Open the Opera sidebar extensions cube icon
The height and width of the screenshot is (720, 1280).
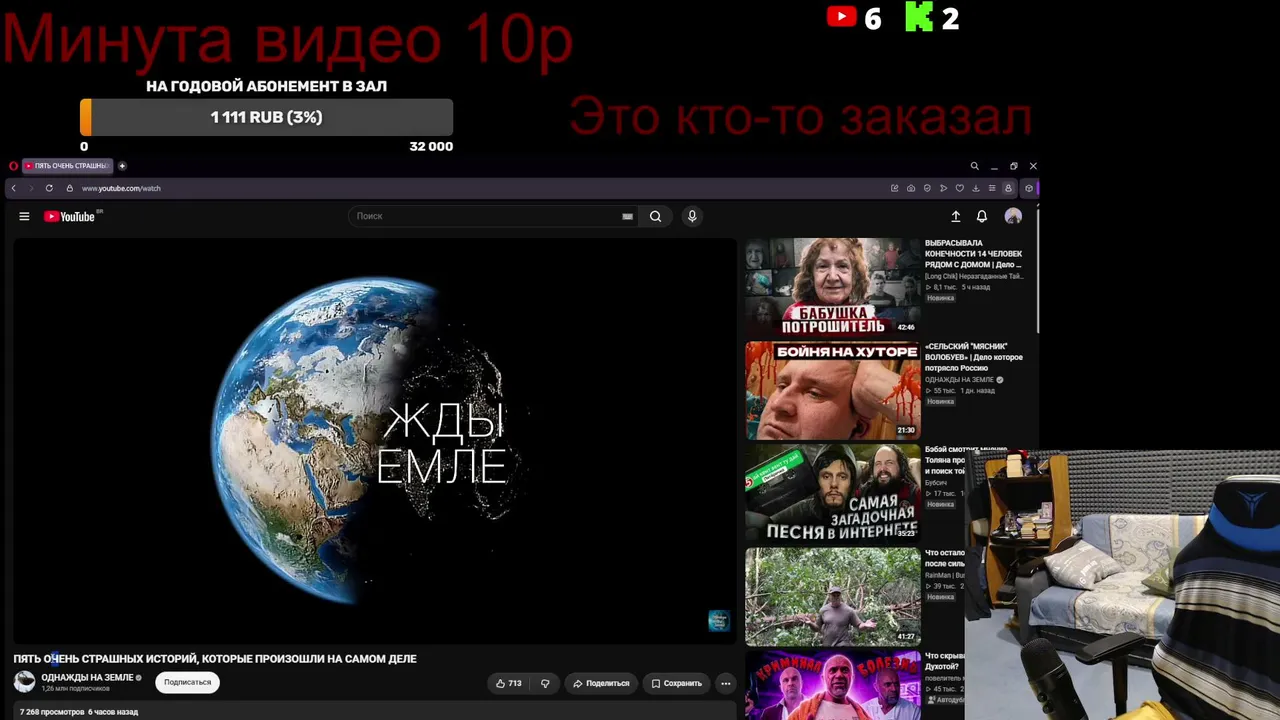coord(1029,188)
